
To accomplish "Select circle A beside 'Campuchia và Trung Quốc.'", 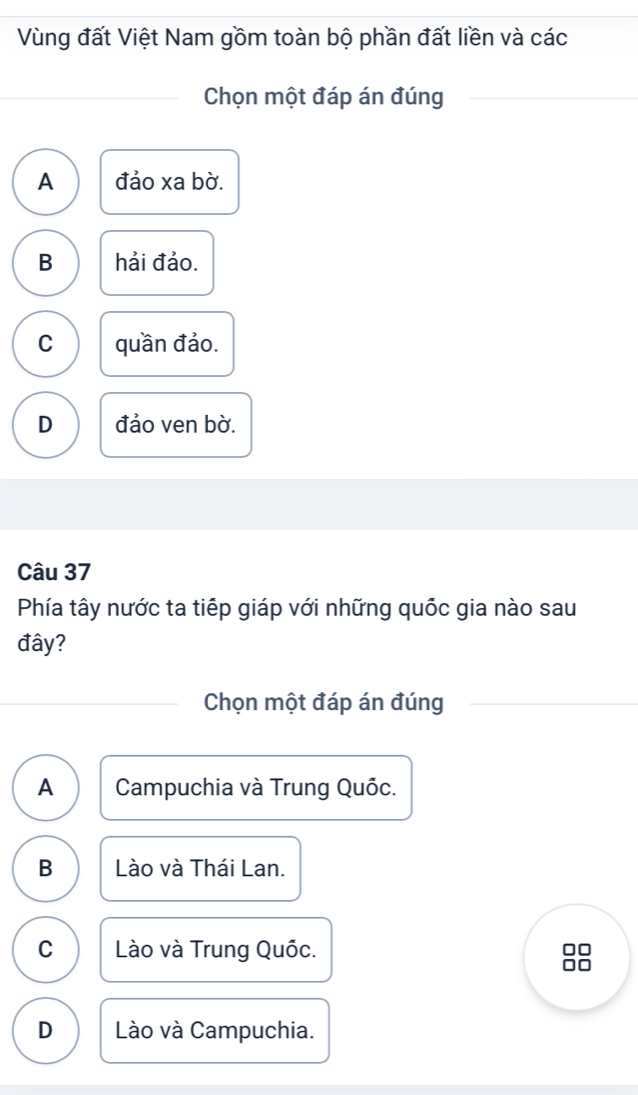I will tap(45, 787).
